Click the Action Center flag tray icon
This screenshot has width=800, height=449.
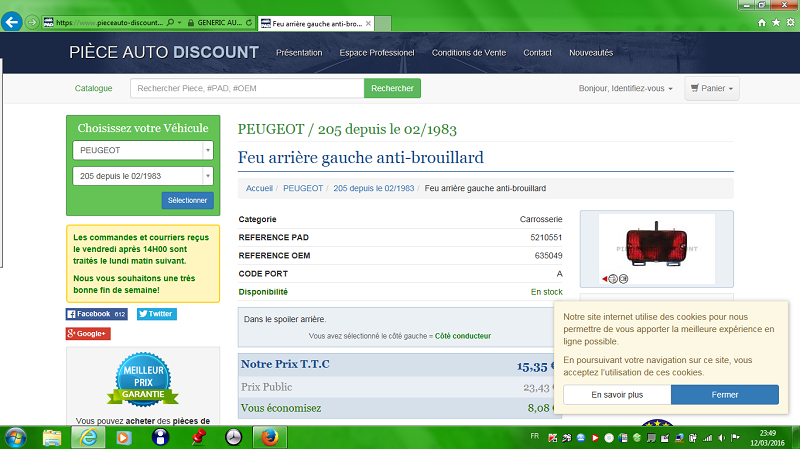tap(735, 438)
